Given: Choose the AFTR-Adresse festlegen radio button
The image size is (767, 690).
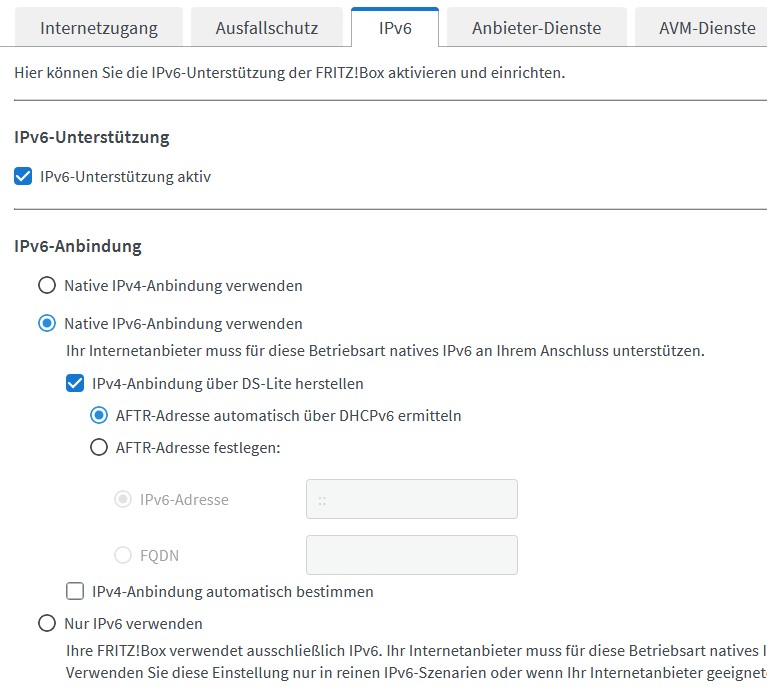Looking at the screenshot, I should point(99,448).
